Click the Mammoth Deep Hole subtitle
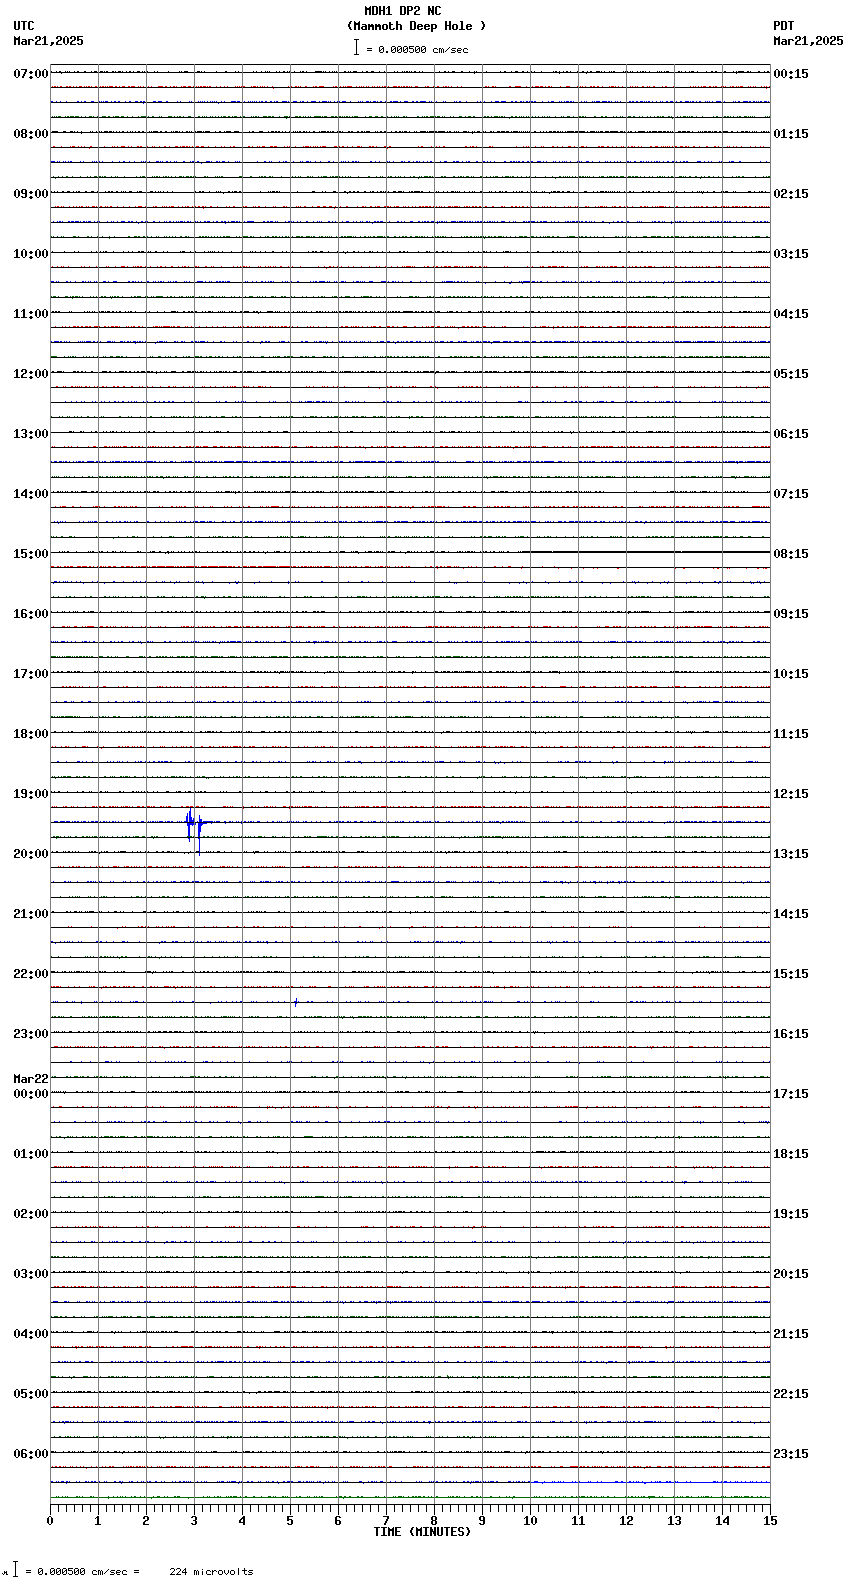The image size is (850, 1584). (416, 26)
